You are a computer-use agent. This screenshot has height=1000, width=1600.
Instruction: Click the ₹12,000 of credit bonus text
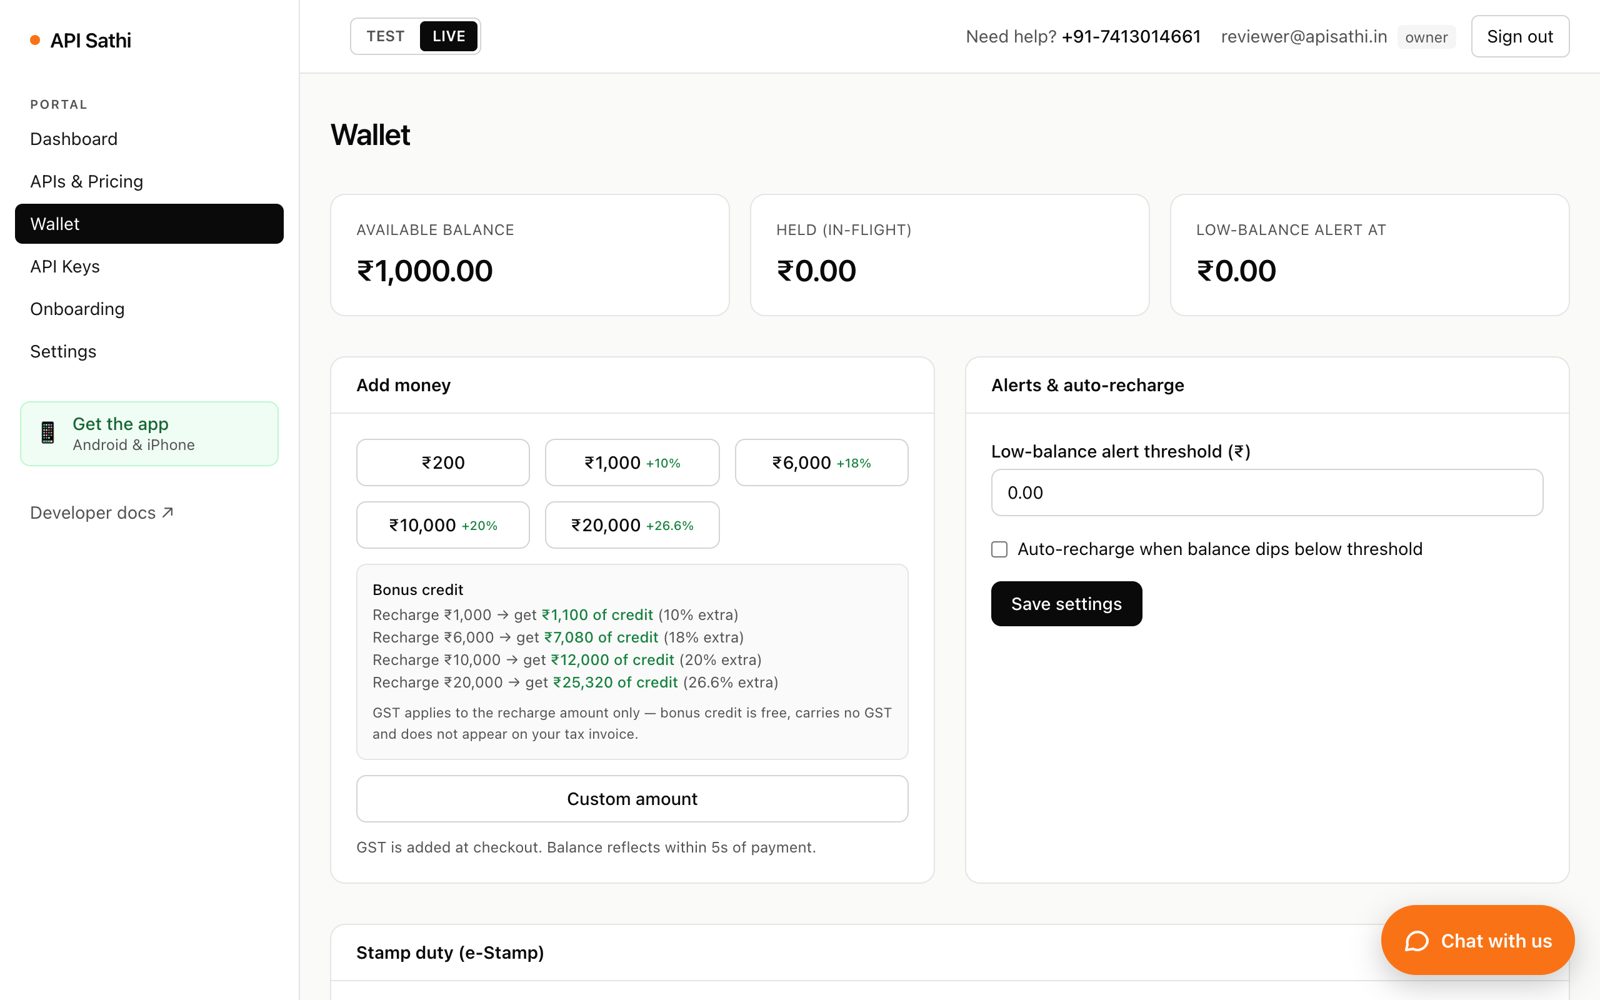(612, 660)
